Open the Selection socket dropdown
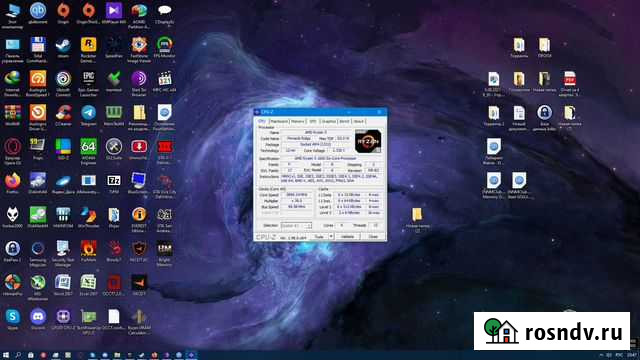The image size is (640, 360). 296,225
